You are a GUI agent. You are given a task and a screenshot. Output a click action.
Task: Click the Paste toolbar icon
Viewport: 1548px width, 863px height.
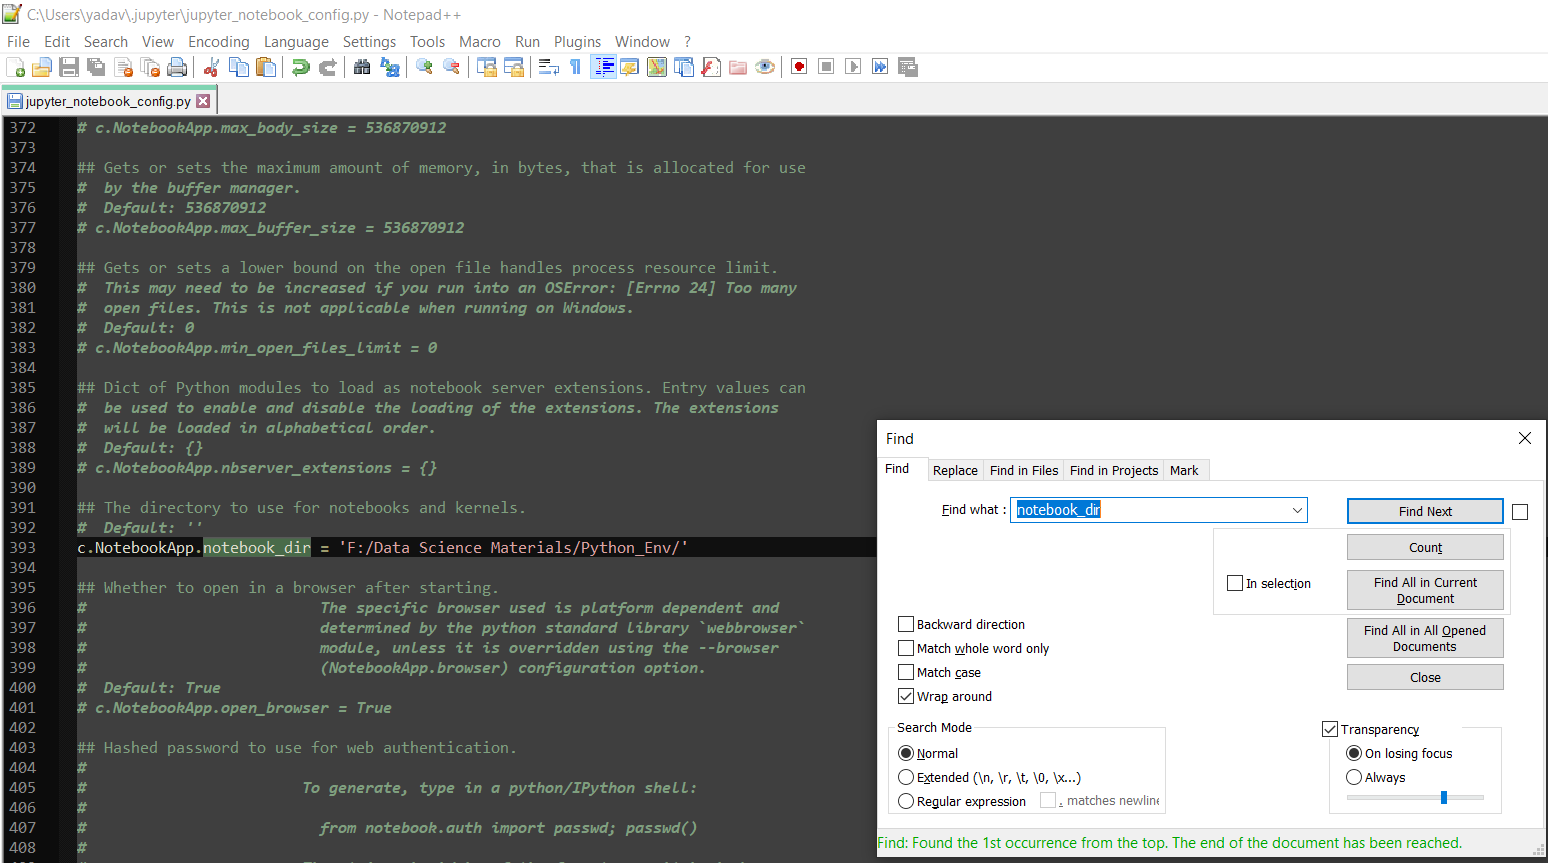click(x=266, y=67)
